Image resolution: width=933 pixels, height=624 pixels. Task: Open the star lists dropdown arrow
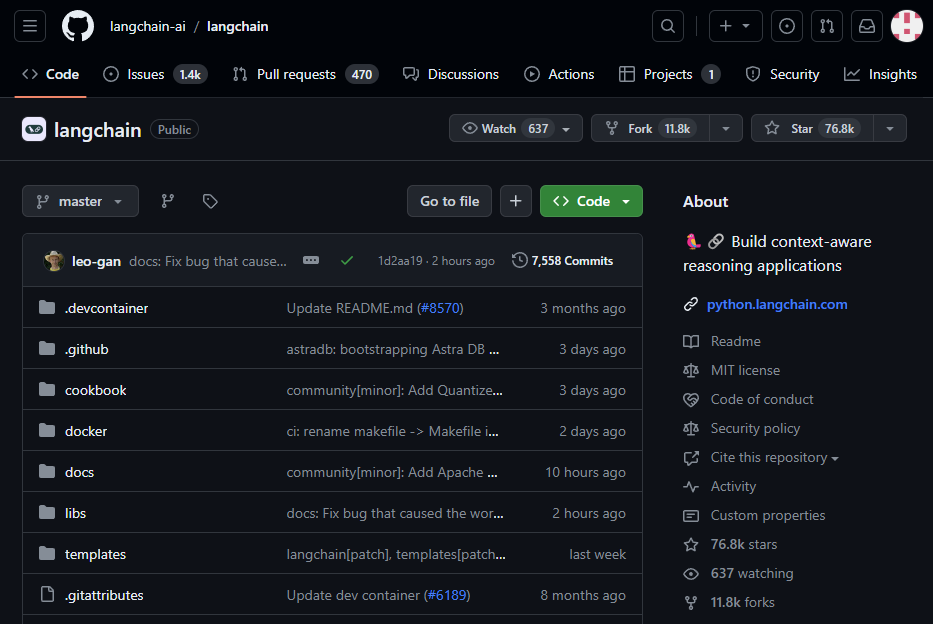889,128
